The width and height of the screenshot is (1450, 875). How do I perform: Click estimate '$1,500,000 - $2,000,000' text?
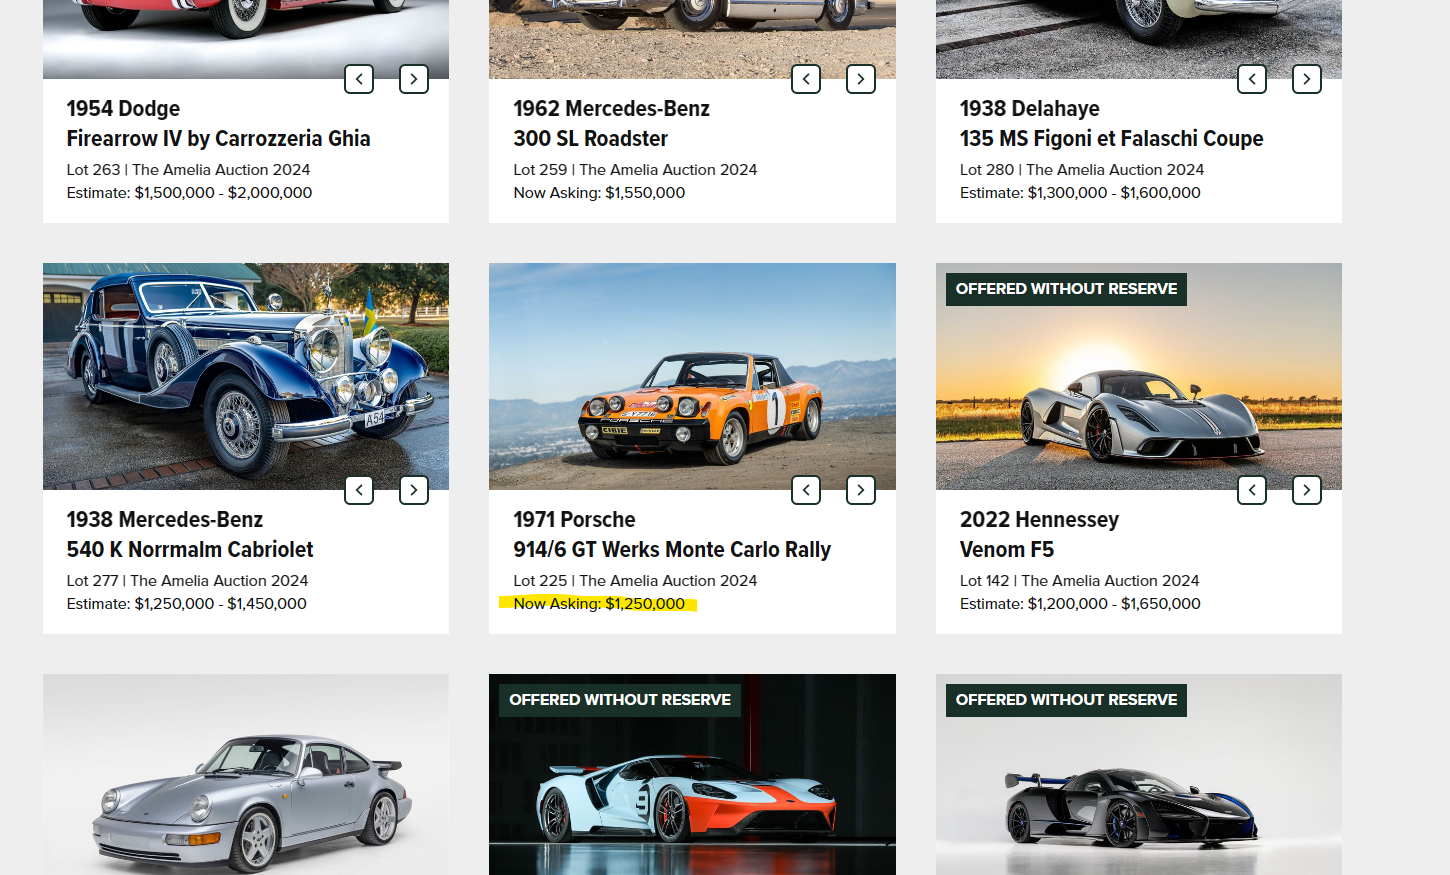click(223, 193)
